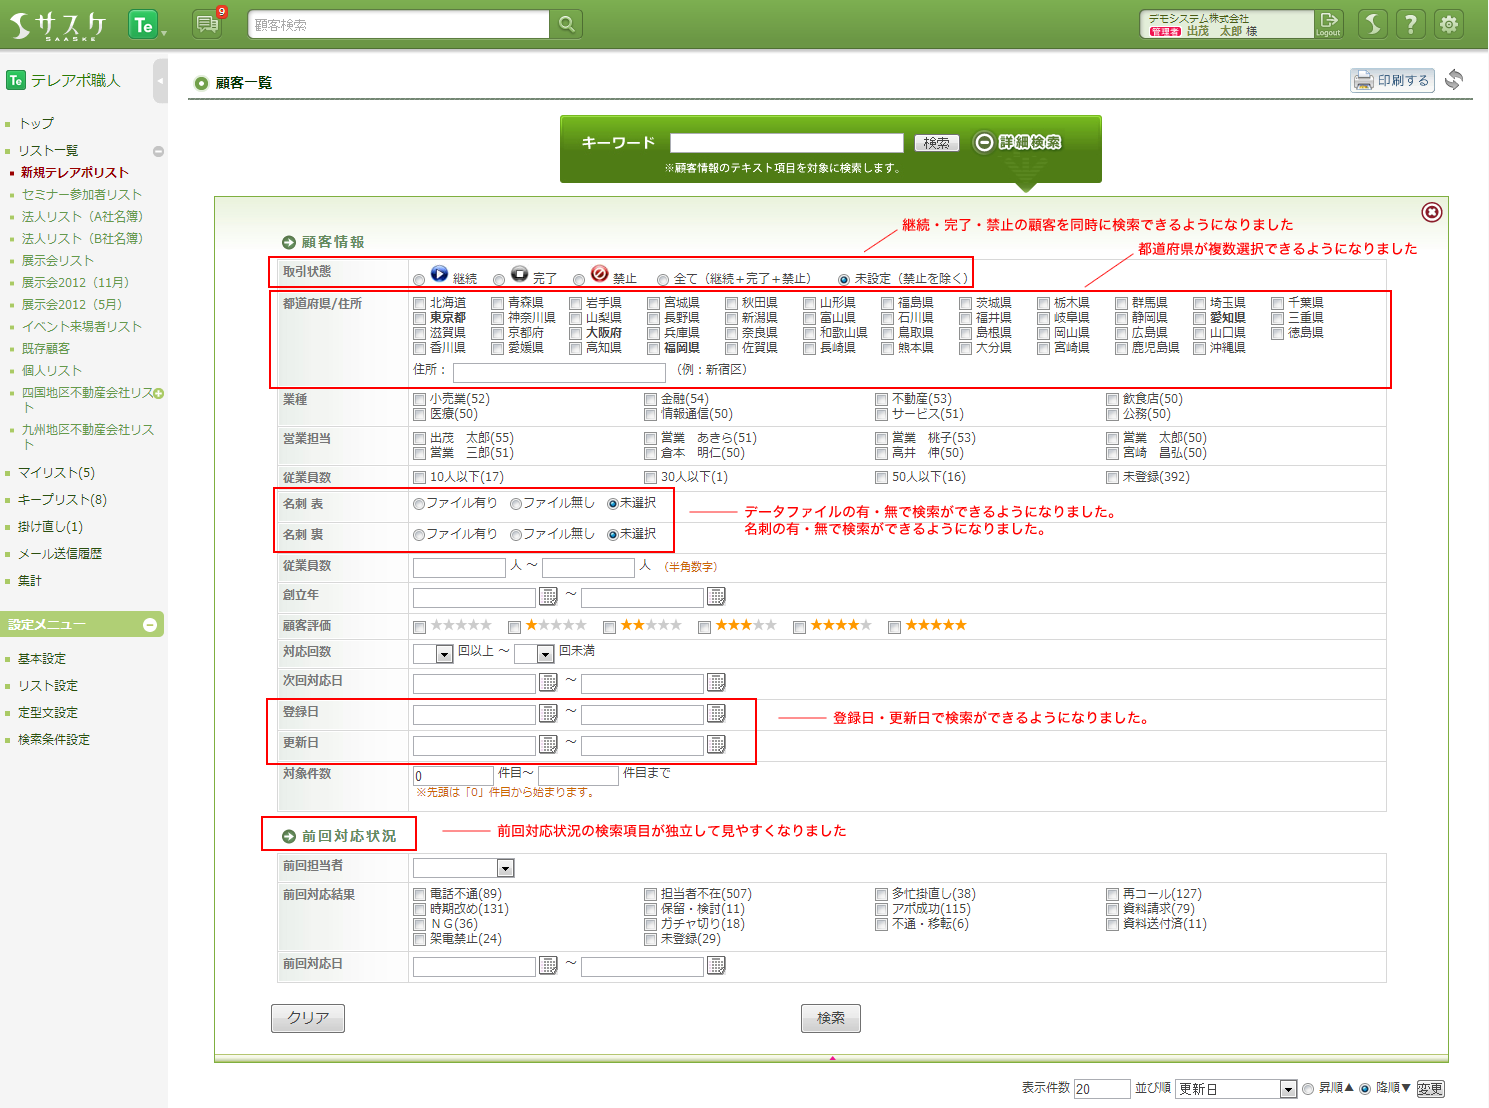Select the 継続 transaction status radio
Screen dimensions: 1489x1108
(419, 279)
